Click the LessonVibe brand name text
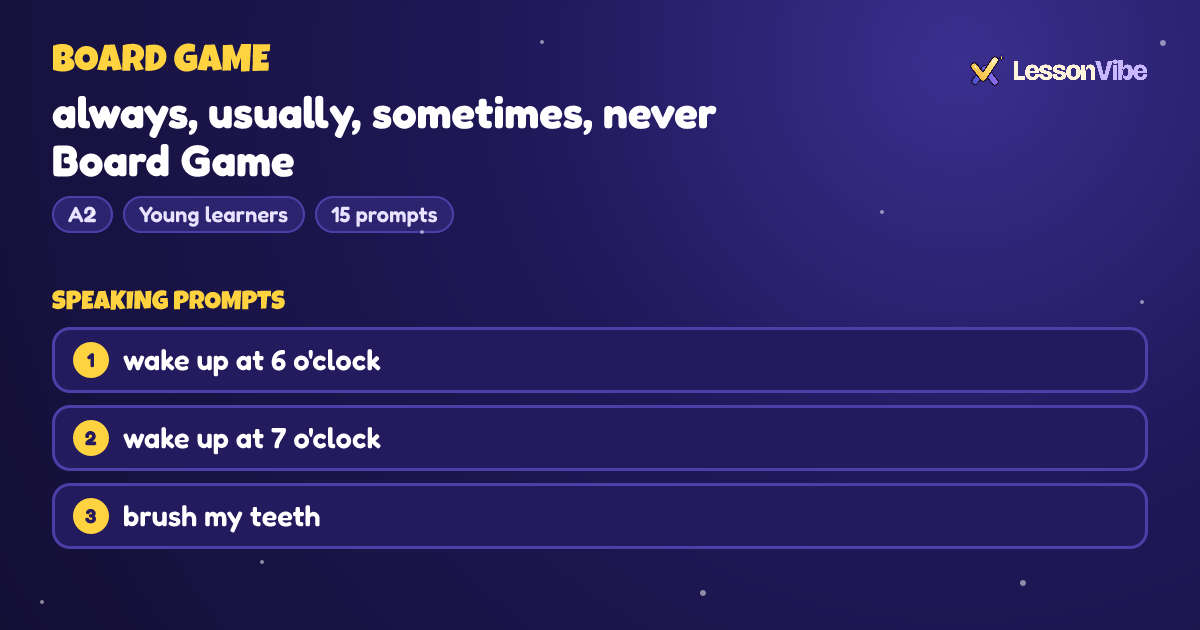This screenshot has width=1200, height=630. [x=1080, y=71]
